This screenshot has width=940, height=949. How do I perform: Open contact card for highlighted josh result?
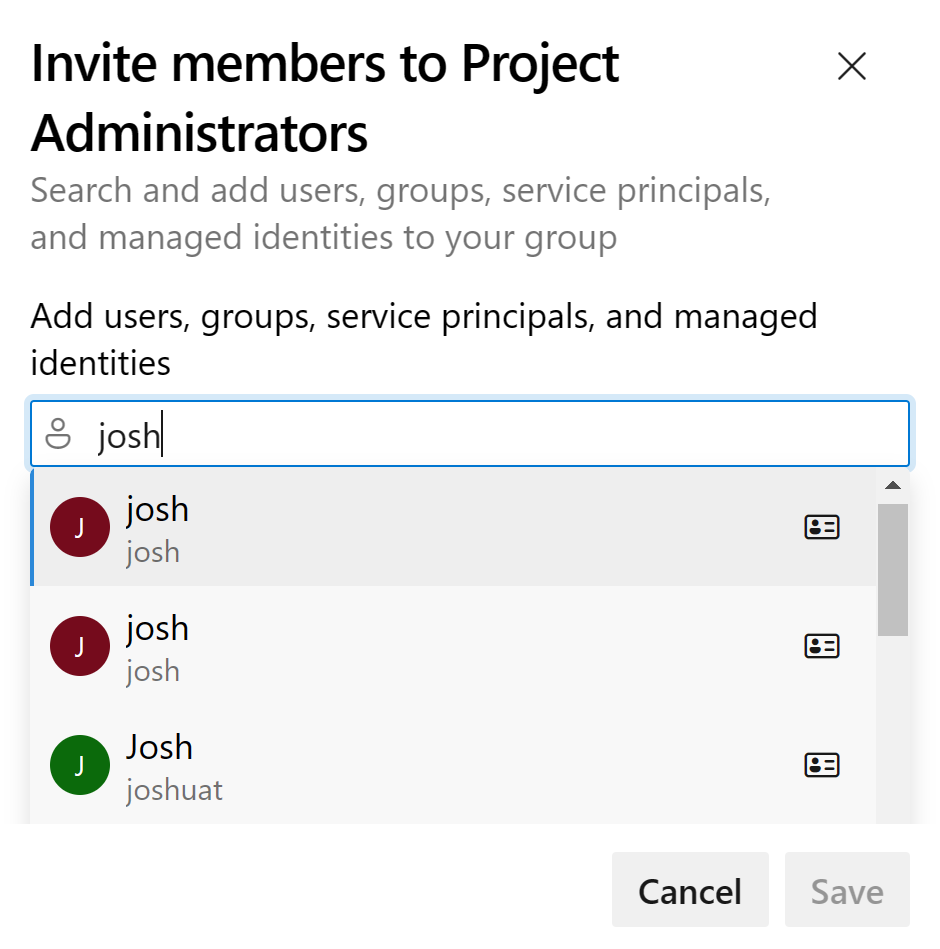click(821, 527)
